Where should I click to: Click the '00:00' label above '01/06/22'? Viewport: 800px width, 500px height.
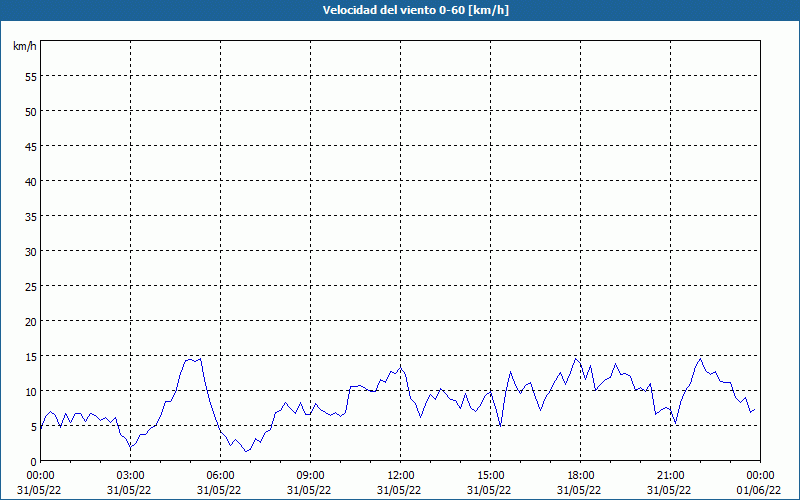coord(760,476)
